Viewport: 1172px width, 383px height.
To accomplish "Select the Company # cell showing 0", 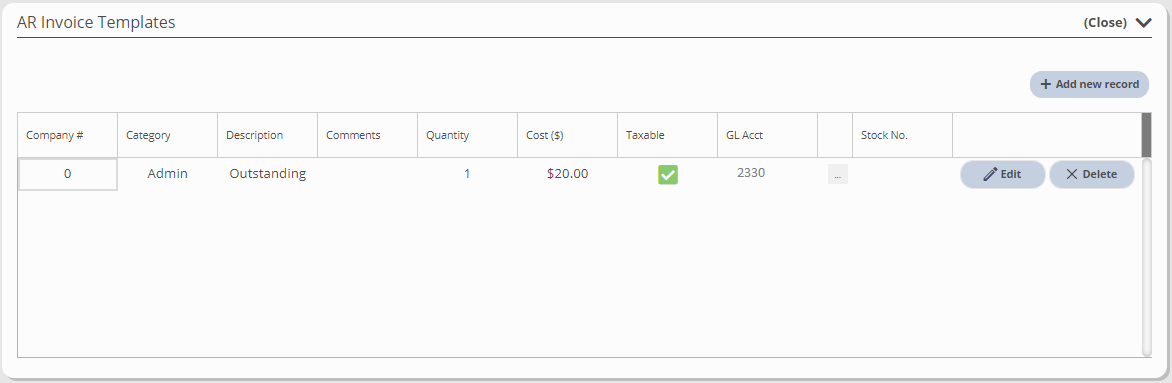I will 67,174.
